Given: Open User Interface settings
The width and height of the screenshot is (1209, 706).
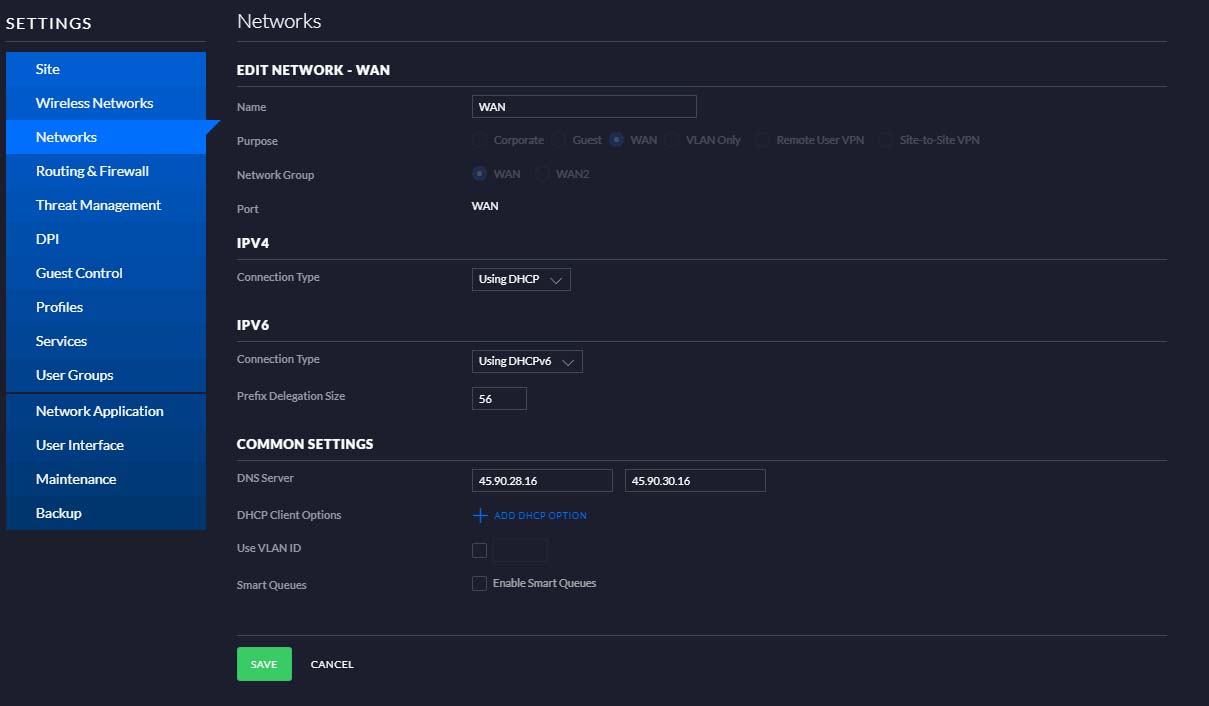Looking at the screenshot, I should coord(106,445).
